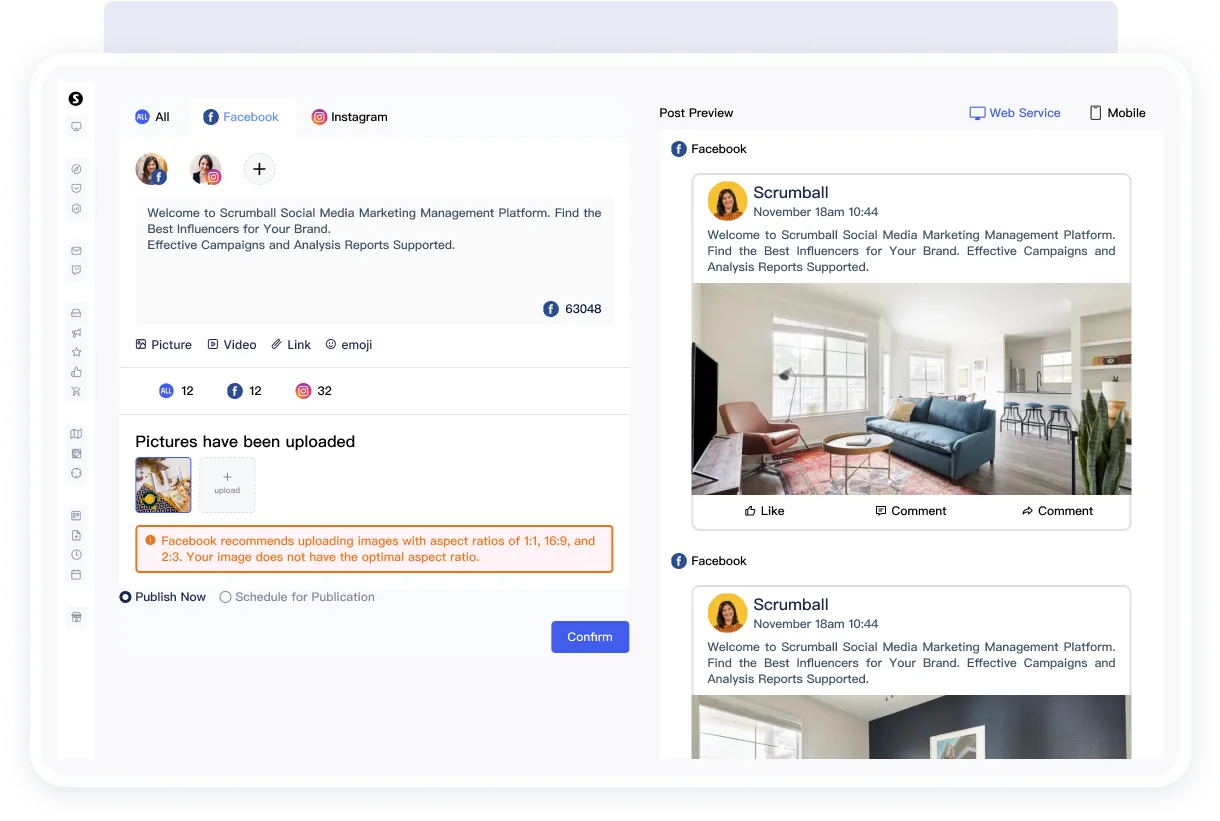Switch preview to Mobile view
Image resolution: width=1220 pixels, height=821 pixels.
coord(1116,113)
